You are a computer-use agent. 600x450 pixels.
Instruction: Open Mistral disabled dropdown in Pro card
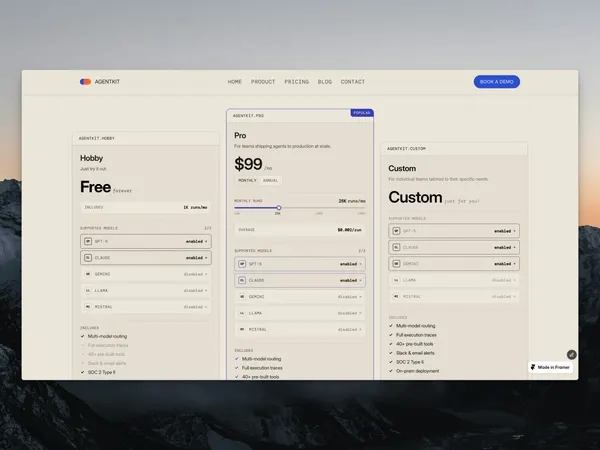(x=349, y=329)
